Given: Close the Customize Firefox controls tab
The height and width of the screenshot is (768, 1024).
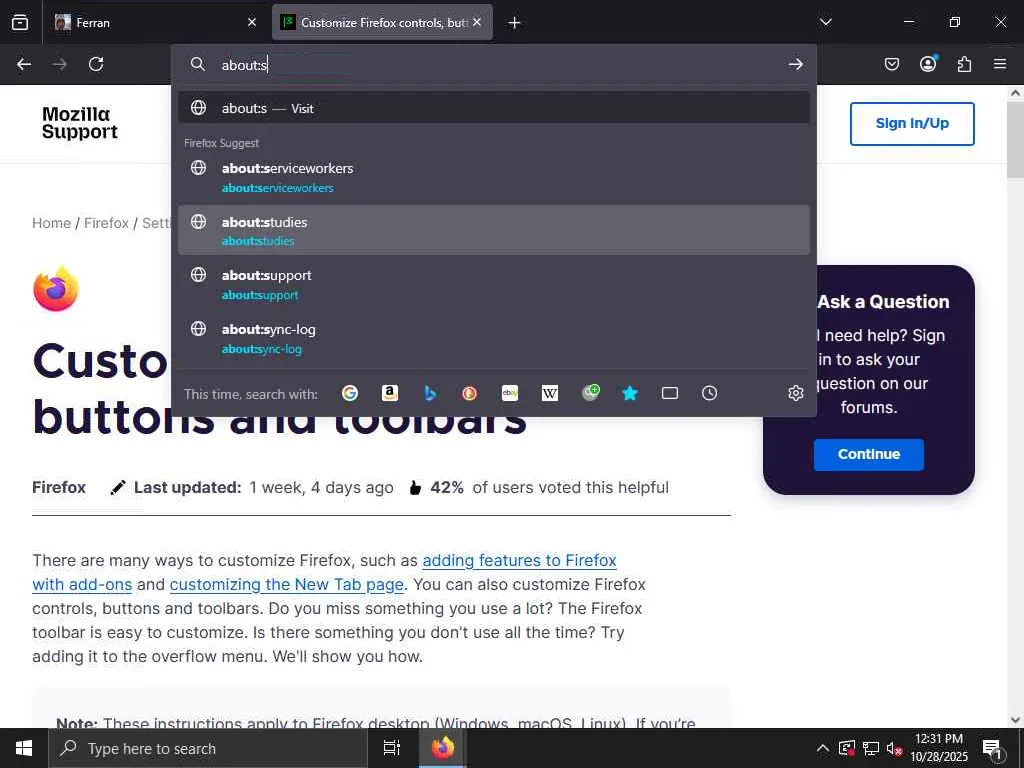Looking at the screenshot, I should pos(477,22).
